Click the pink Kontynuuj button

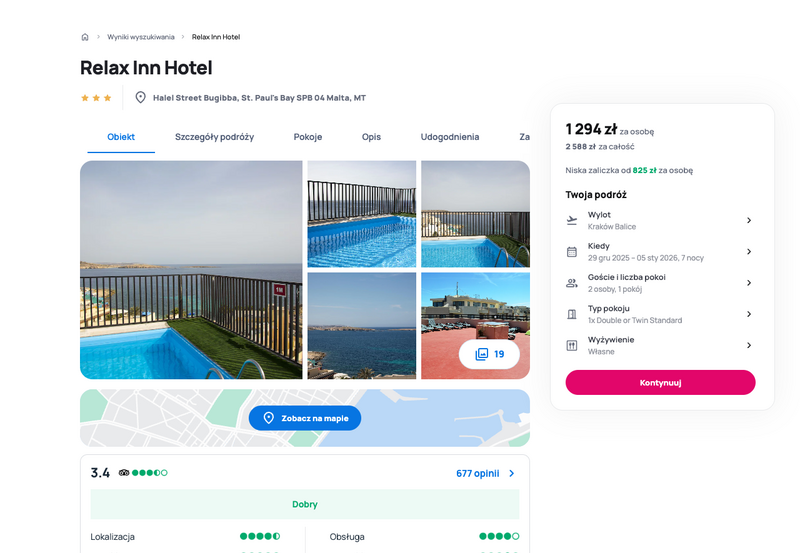pyautogui.click(x=660, y=382)
